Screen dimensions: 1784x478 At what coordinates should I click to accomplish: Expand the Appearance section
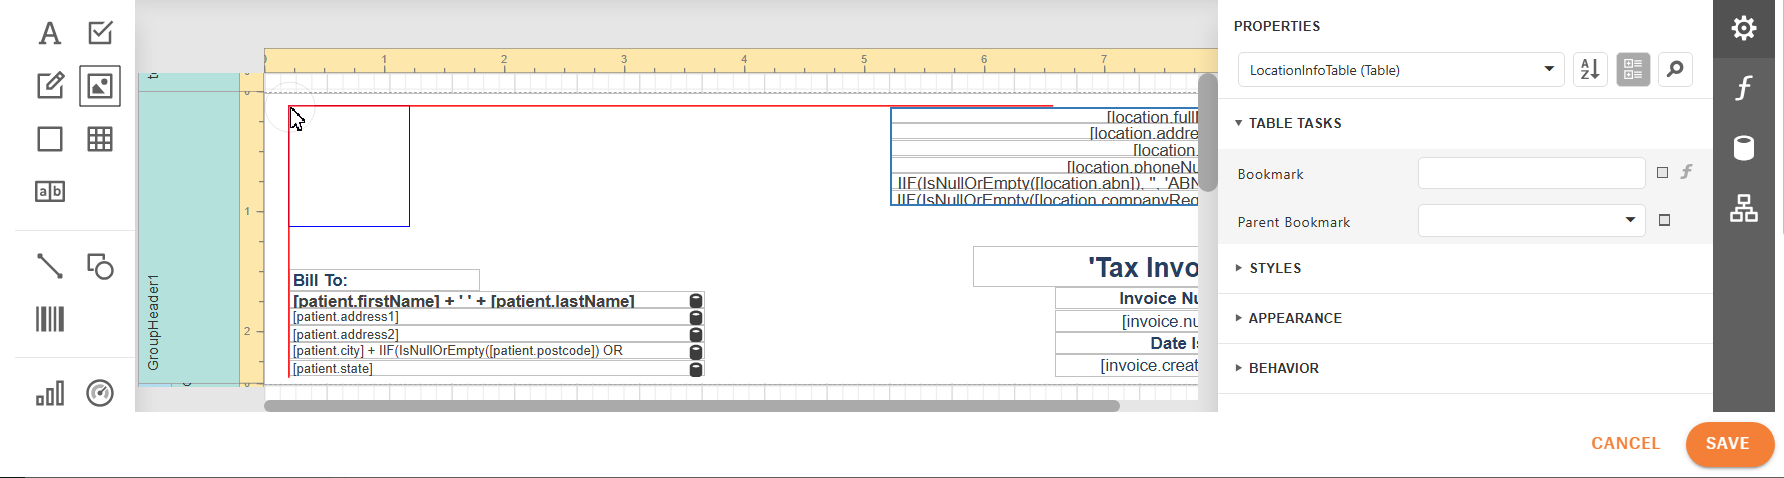click(x=1294, y=318)
